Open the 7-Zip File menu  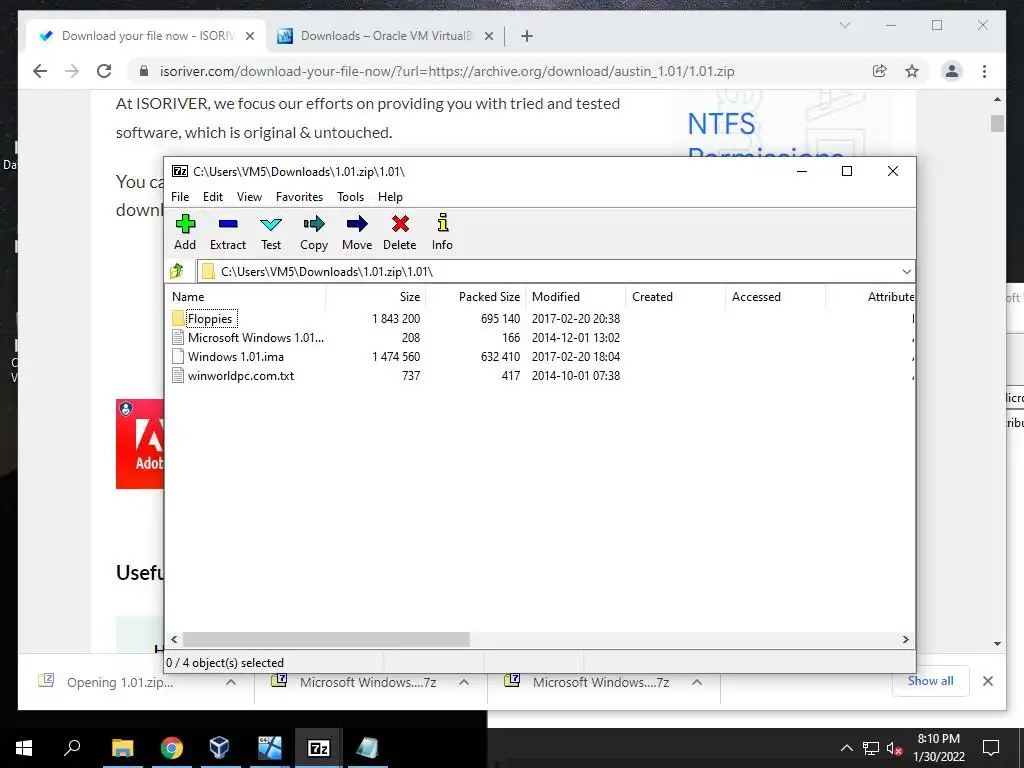tap(180, 197)
